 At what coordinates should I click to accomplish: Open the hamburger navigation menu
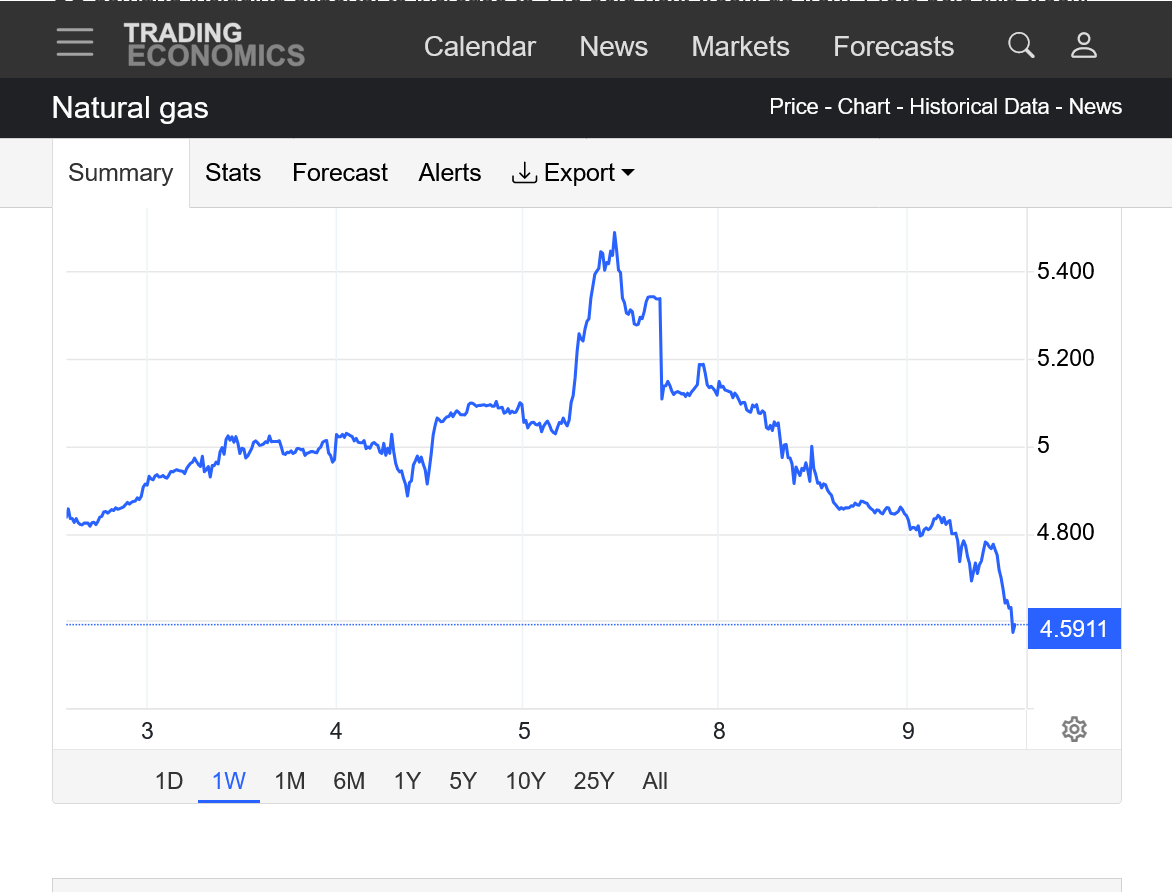pos(75,43)
